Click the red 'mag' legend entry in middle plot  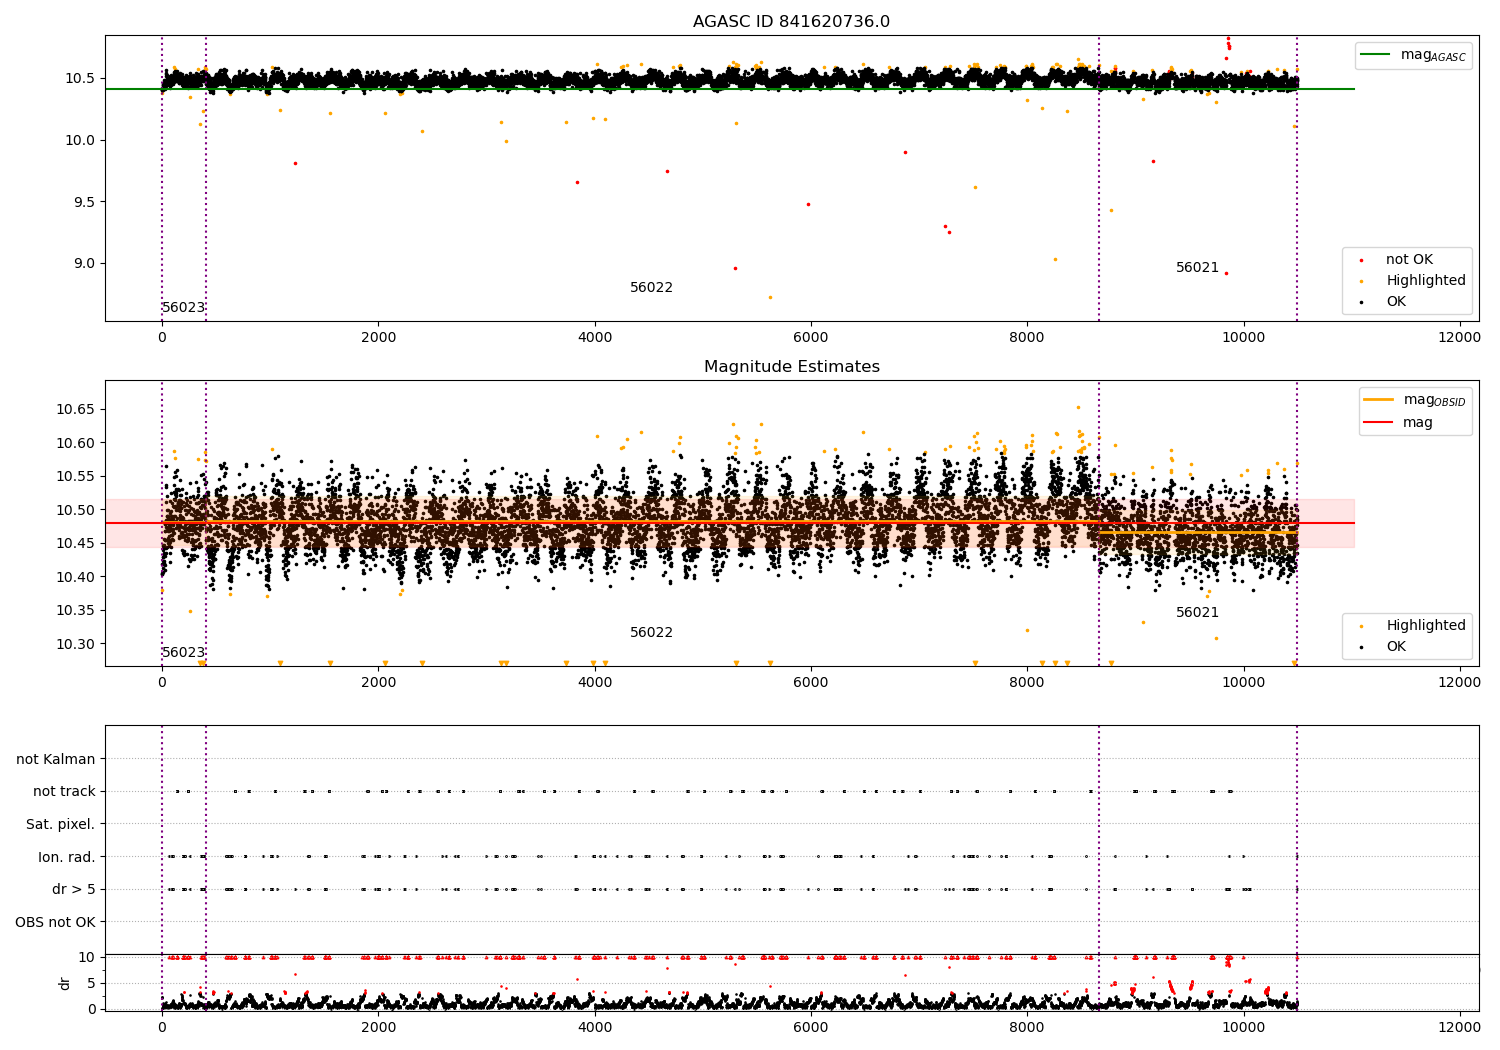[1398, 422]
